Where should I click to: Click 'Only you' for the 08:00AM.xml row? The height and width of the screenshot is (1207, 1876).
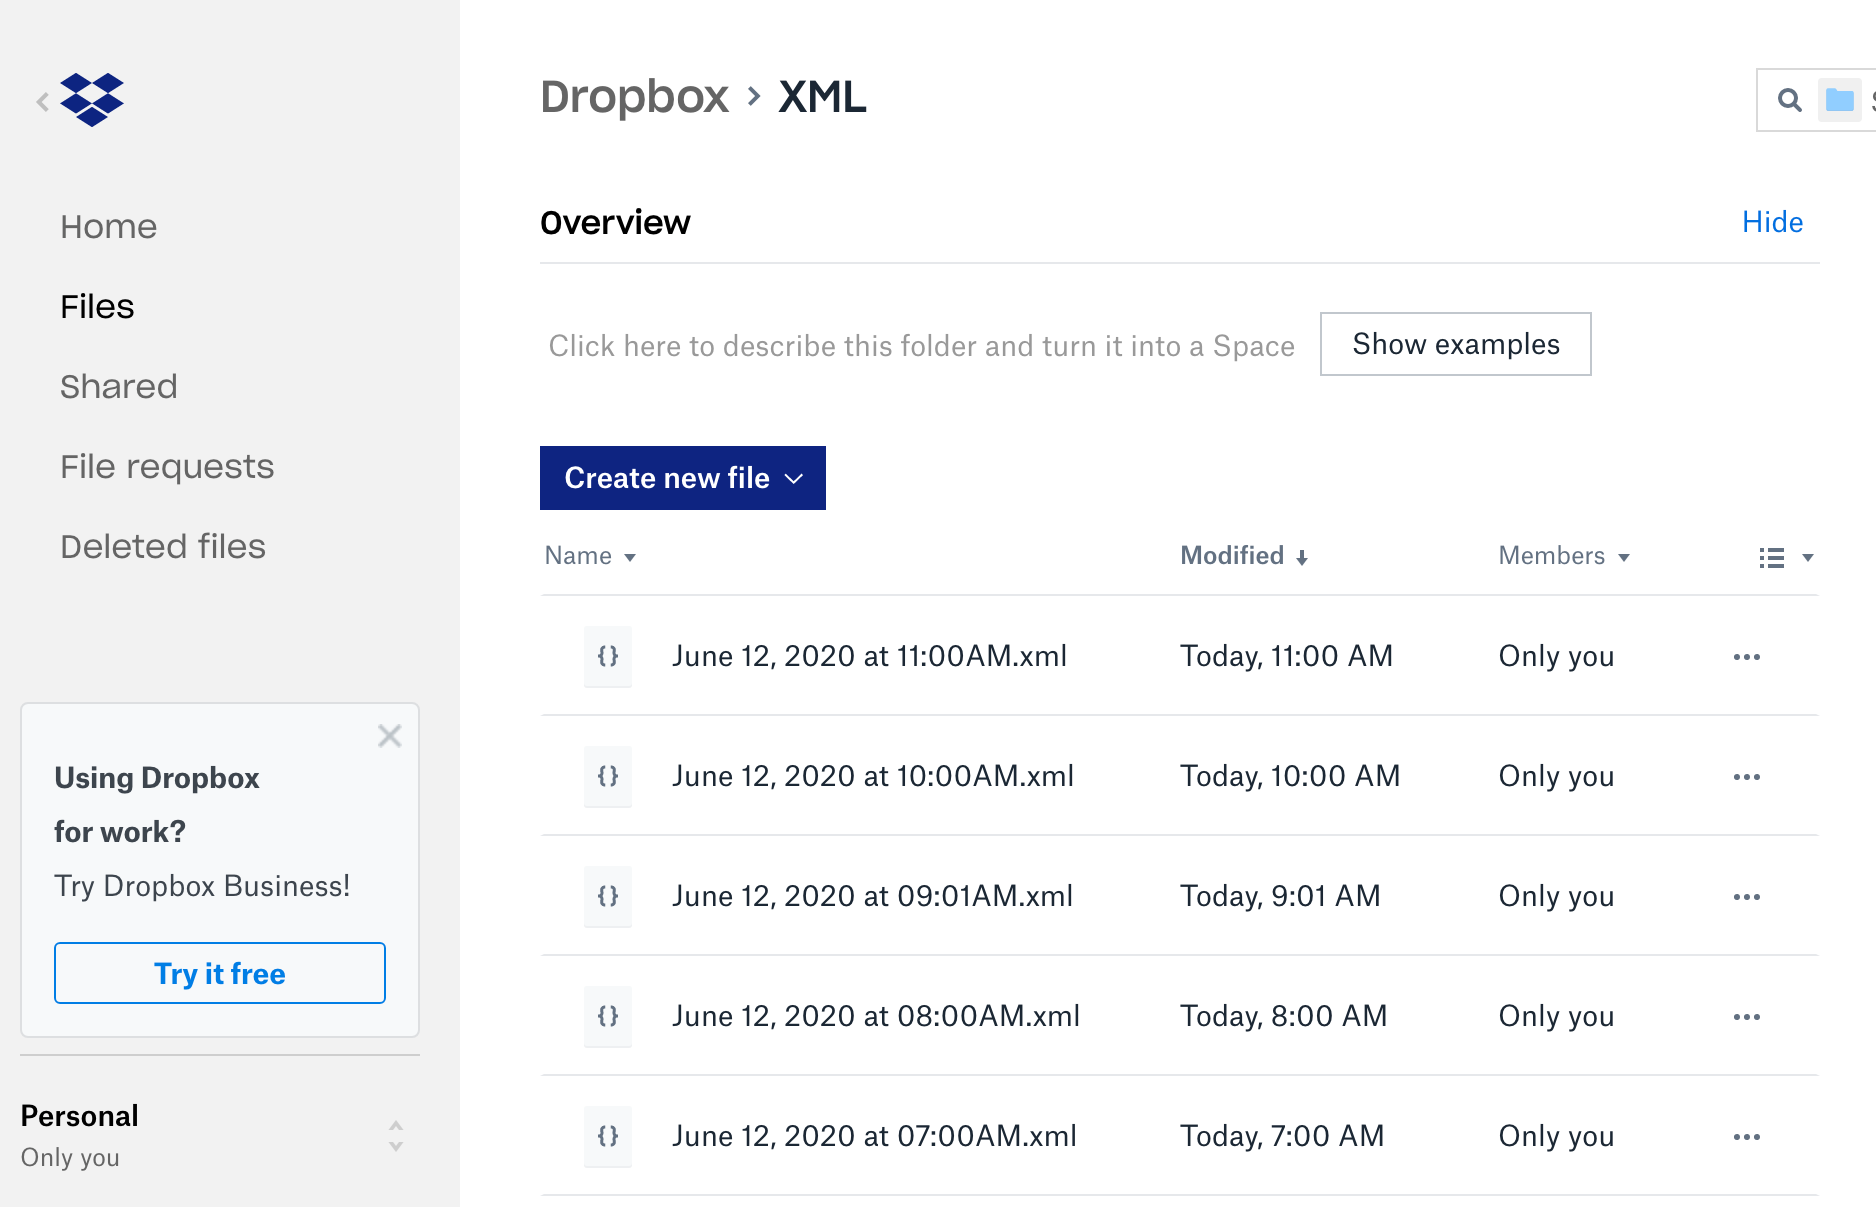pos(1556,1016)
